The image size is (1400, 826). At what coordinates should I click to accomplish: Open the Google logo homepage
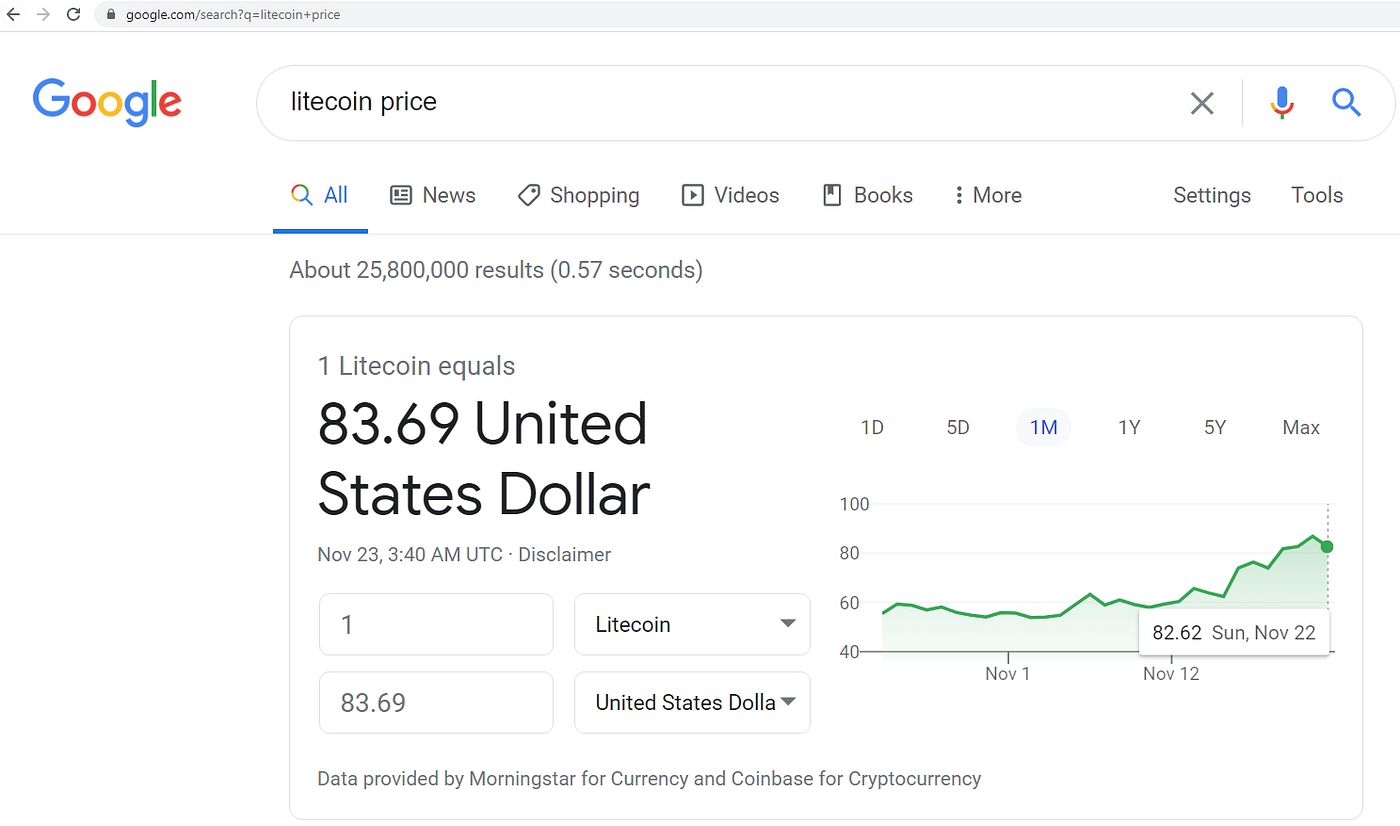click(107, 102)
